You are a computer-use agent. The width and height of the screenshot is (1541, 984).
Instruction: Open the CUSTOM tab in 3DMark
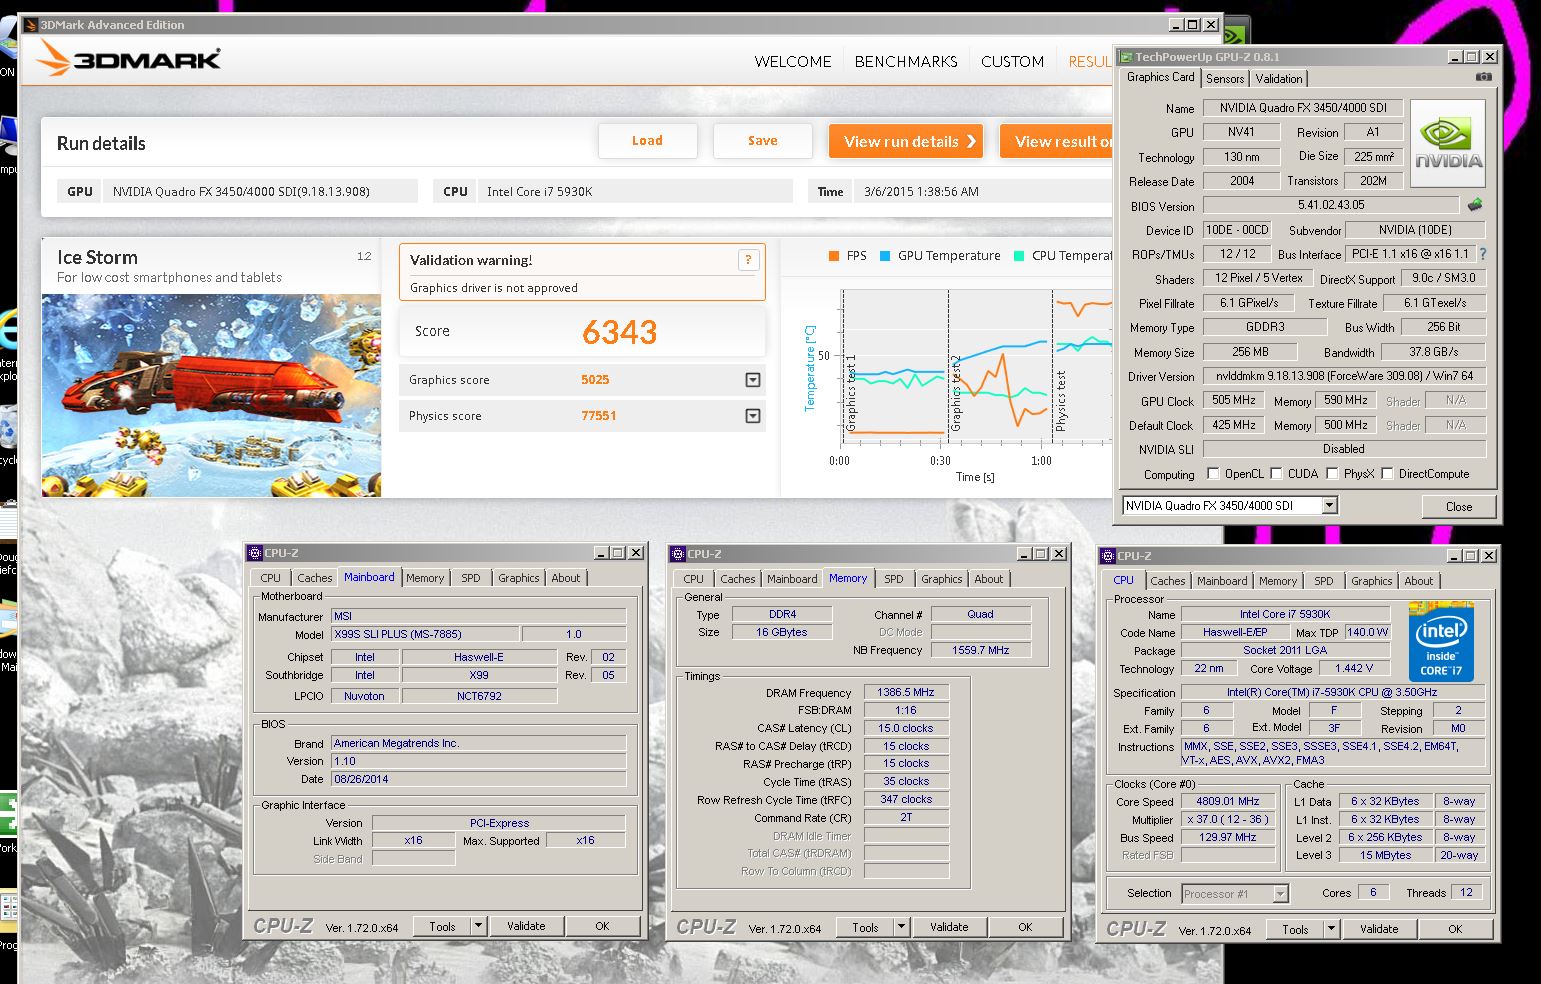pyautogui.click(x=1012, y=61)
